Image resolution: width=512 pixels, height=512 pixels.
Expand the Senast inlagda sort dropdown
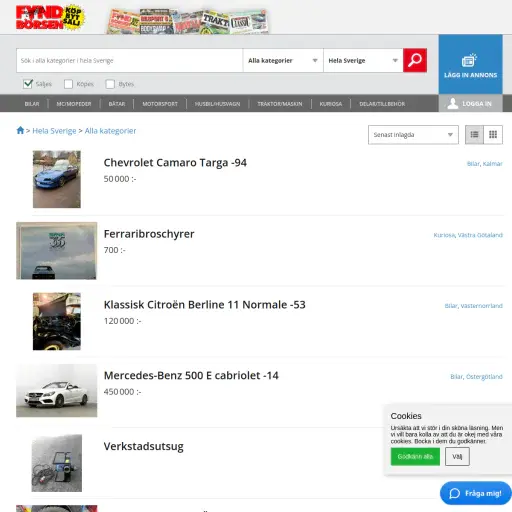tap(413, 135)
